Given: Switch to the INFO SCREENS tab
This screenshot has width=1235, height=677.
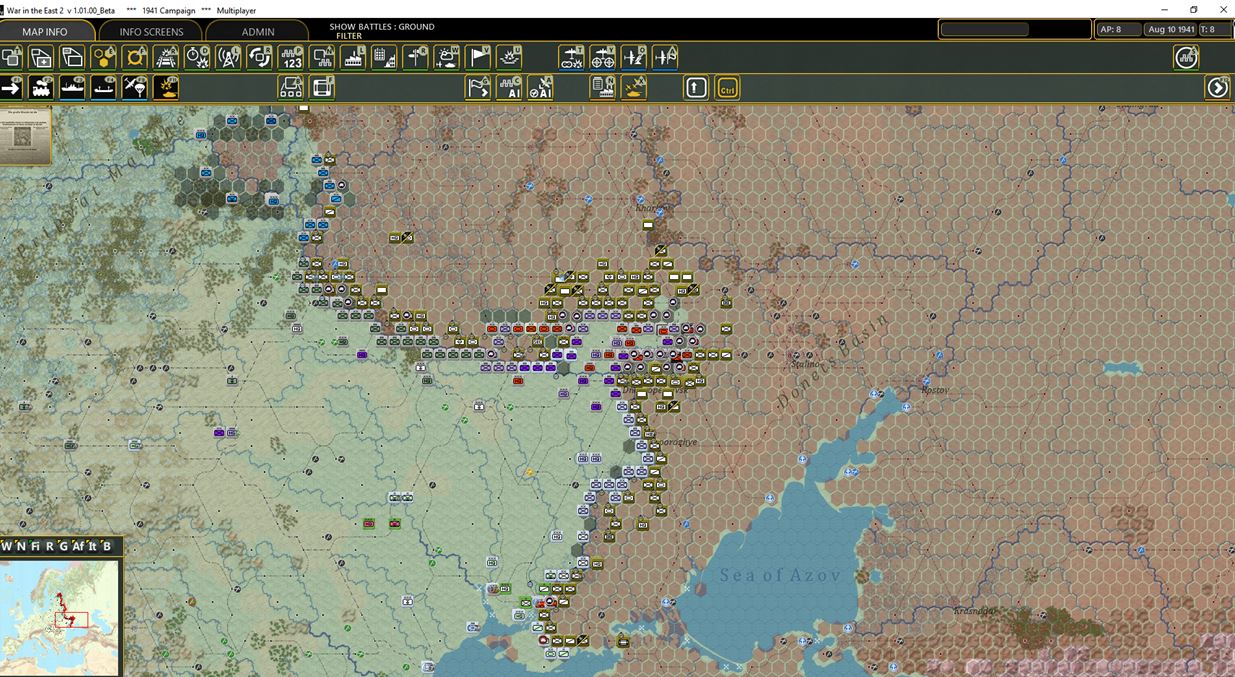Looking at the screenshot, I should (151, 32).
